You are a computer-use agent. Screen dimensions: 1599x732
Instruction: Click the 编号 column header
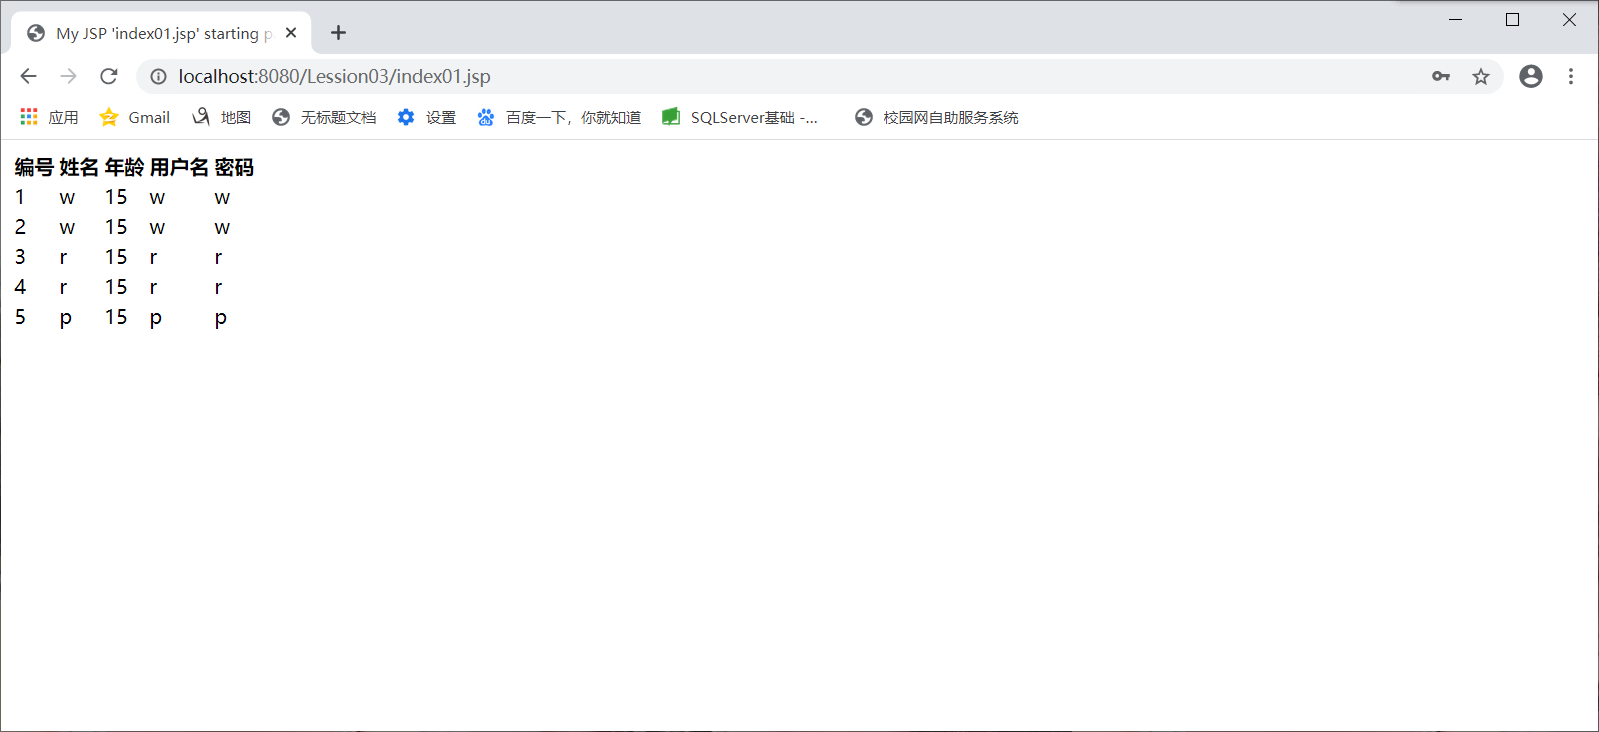pos(34,167)
